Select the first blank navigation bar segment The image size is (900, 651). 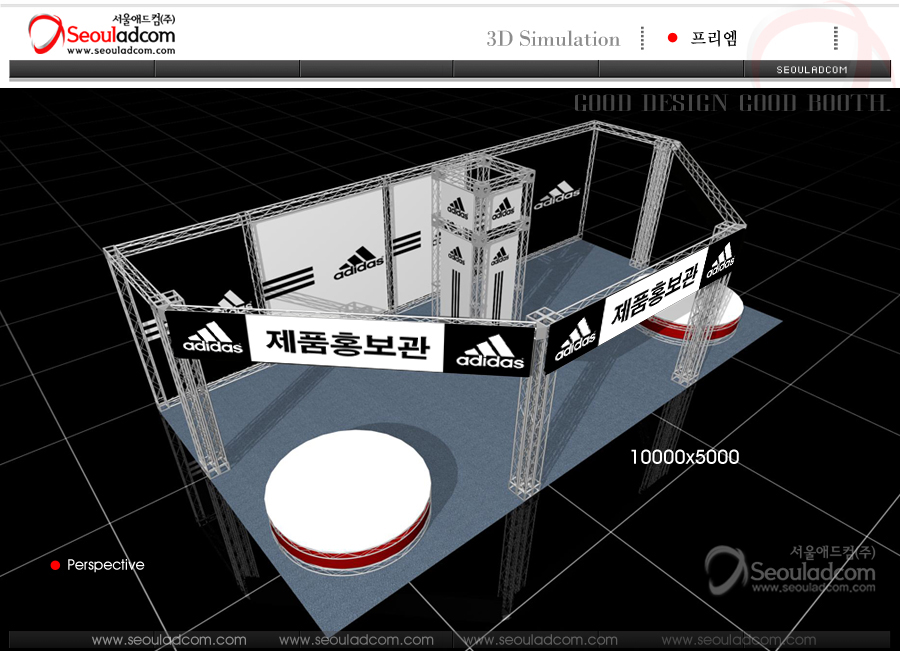(x=82, y=70)
